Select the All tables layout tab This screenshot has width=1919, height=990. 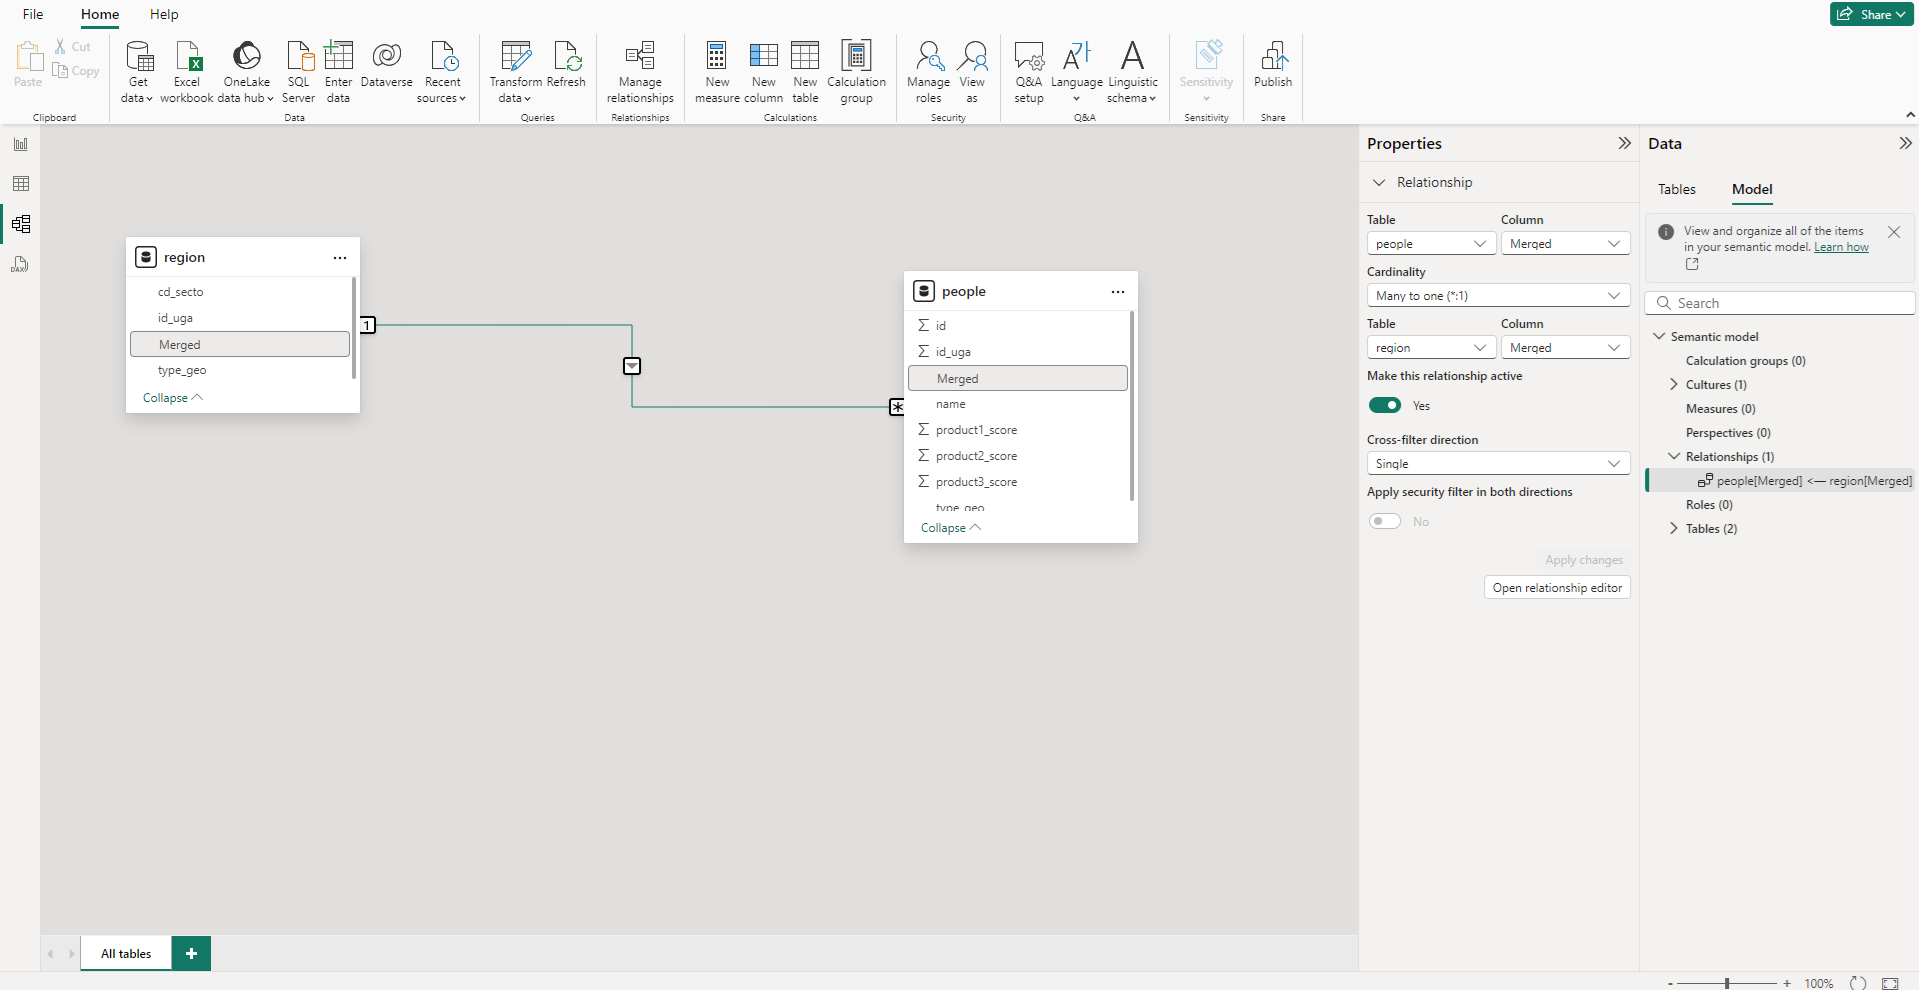[126, 953]
